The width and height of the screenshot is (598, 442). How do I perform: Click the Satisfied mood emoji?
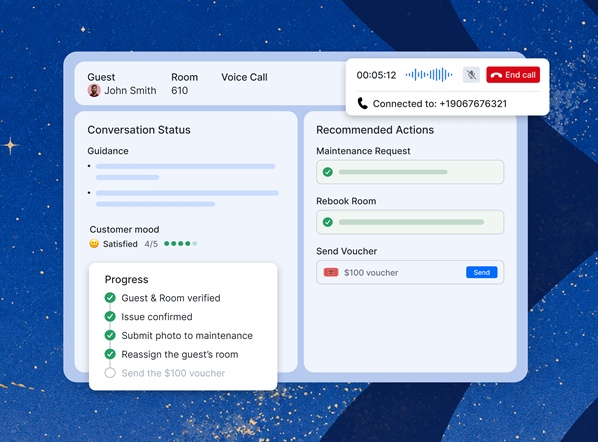tap(94, 243)
